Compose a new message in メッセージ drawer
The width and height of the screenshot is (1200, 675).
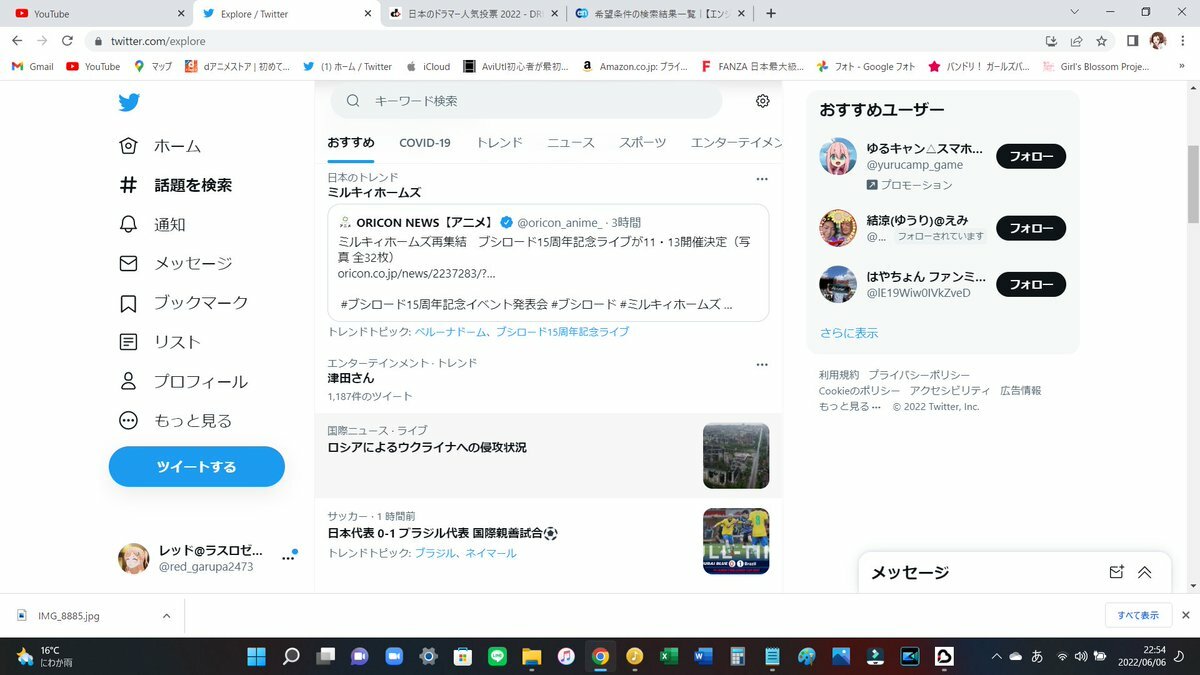click(x=1117, y=572)
